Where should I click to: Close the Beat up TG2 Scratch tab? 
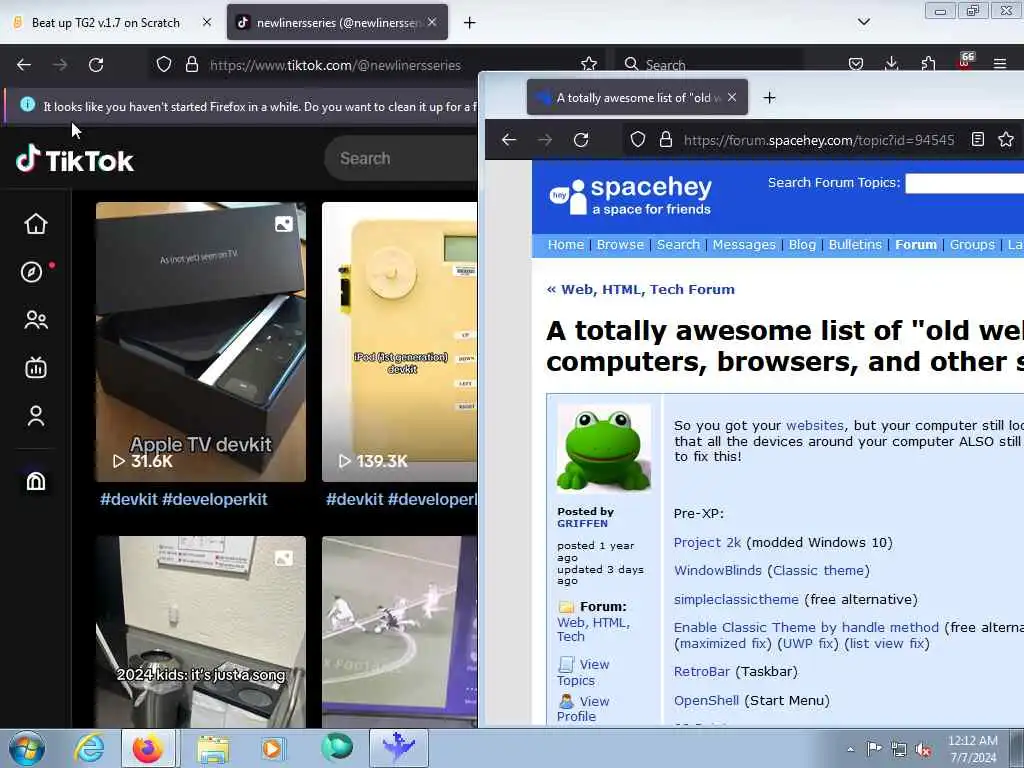pyautogui.click(x=207, y=22)
